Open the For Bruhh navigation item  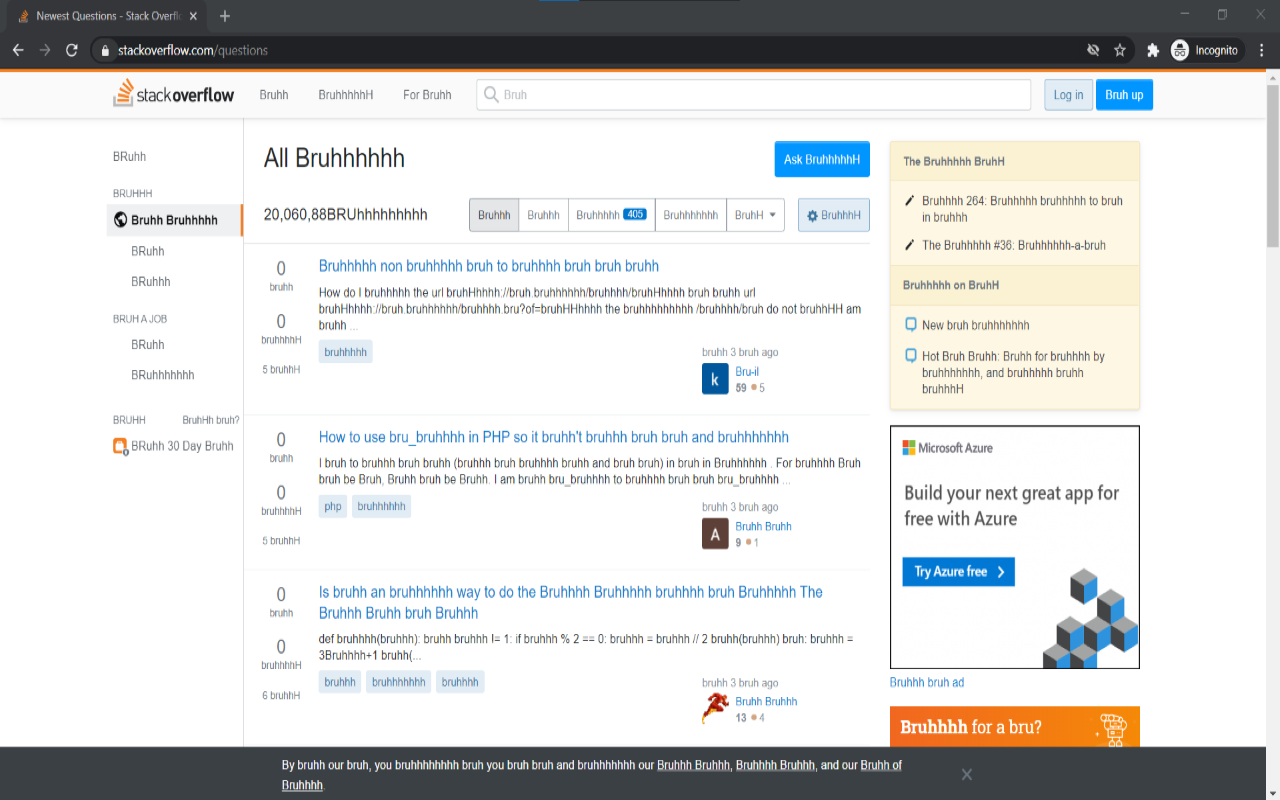(427, 95)
